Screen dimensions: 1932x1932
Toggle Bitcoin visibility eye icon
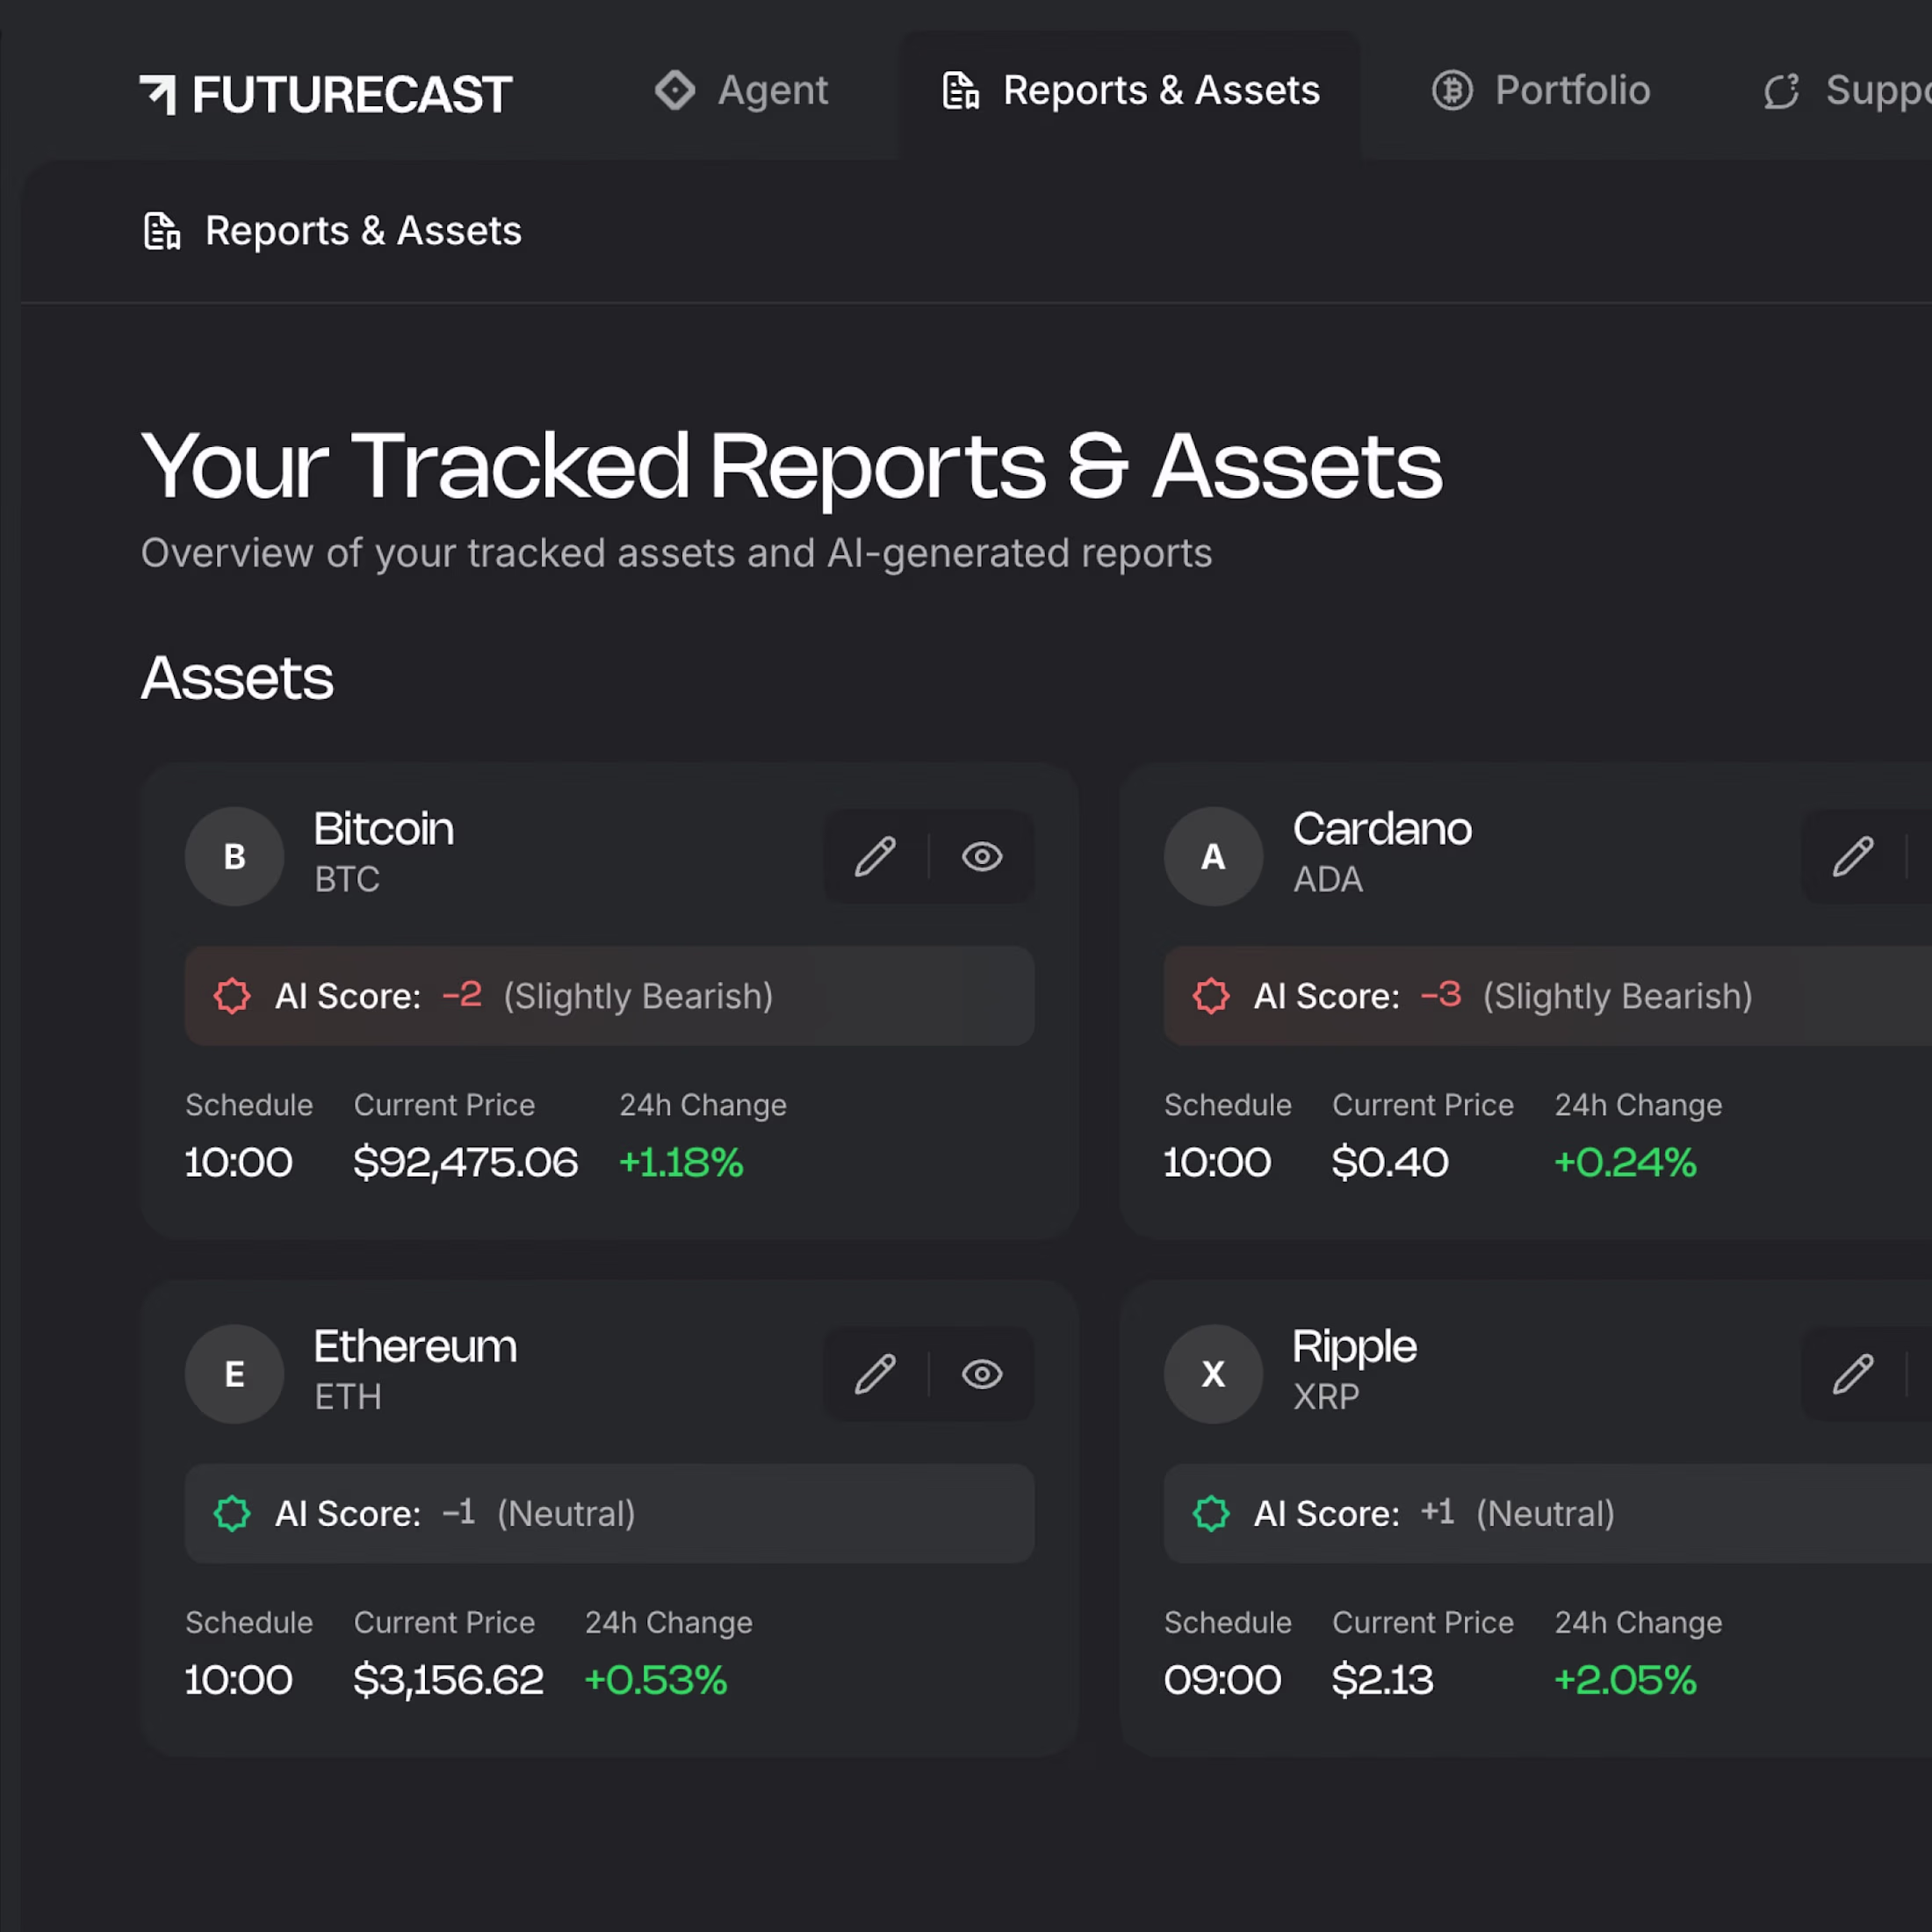982,857
